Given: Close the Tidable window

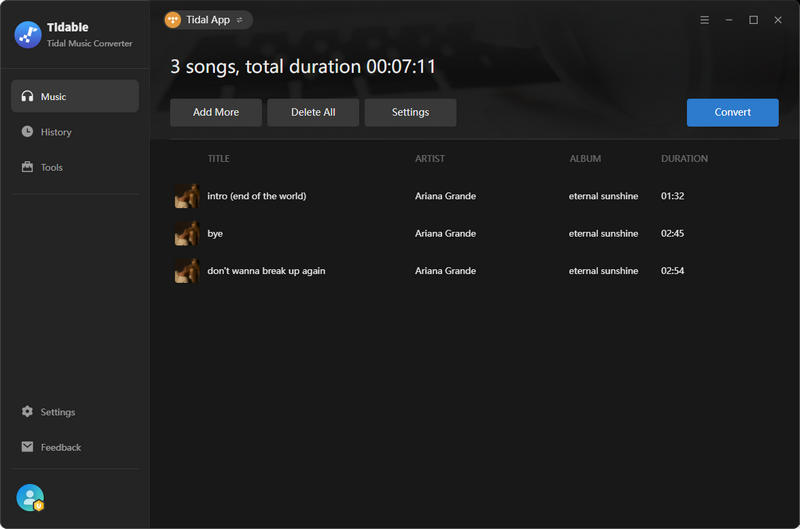Looking at the screenshot, I should (x=778, y=20).
